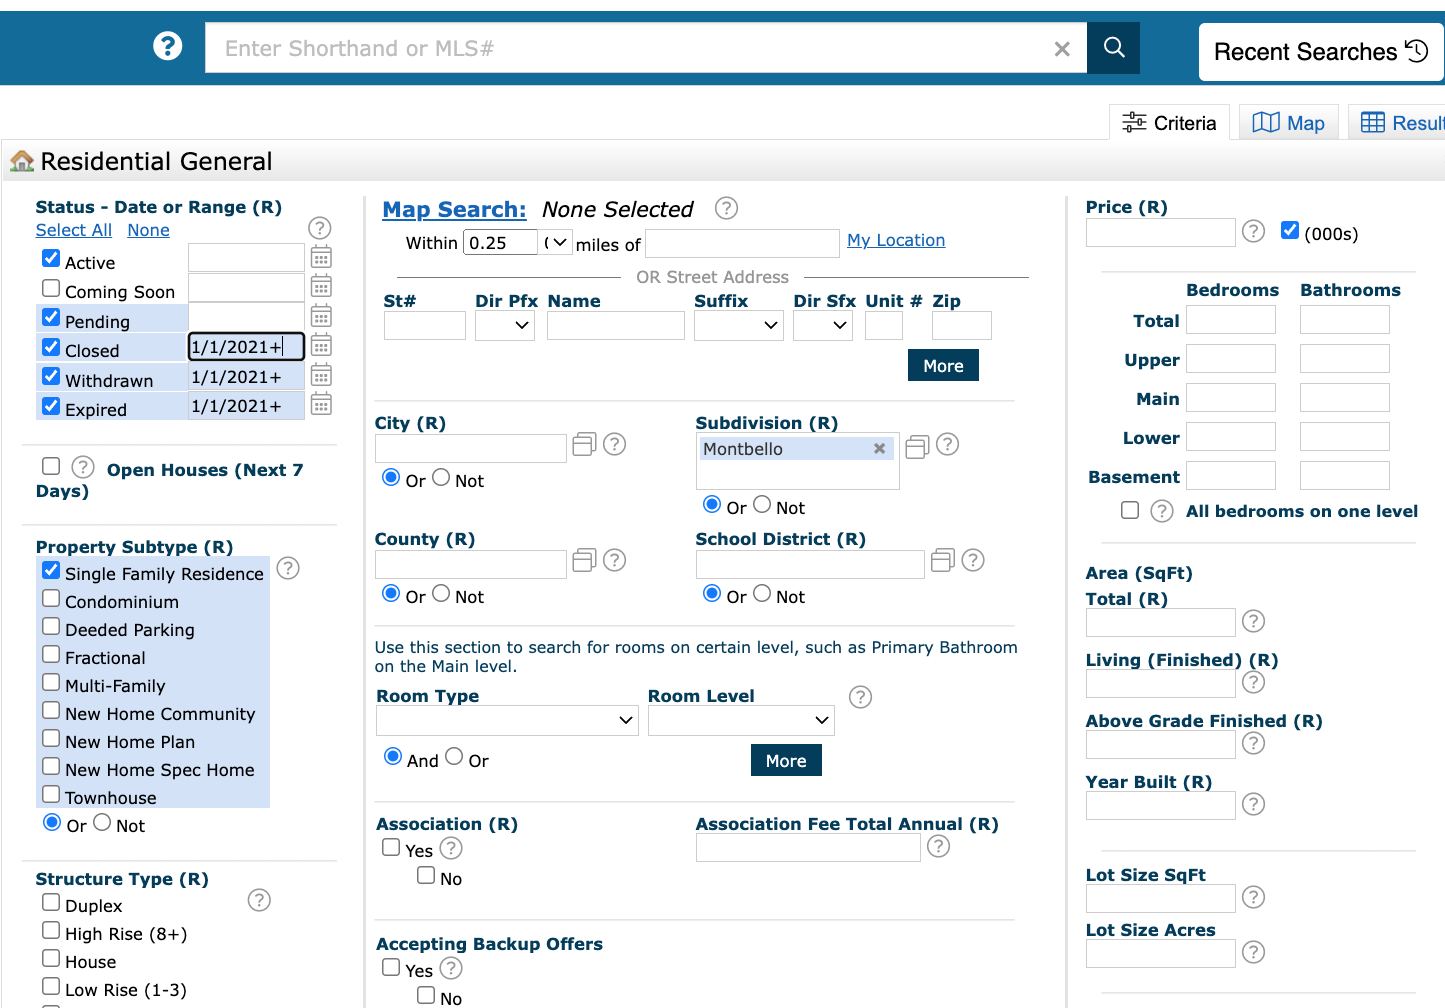
Task: Open calendar picker for Closed status date
Action: click(321, 346)
